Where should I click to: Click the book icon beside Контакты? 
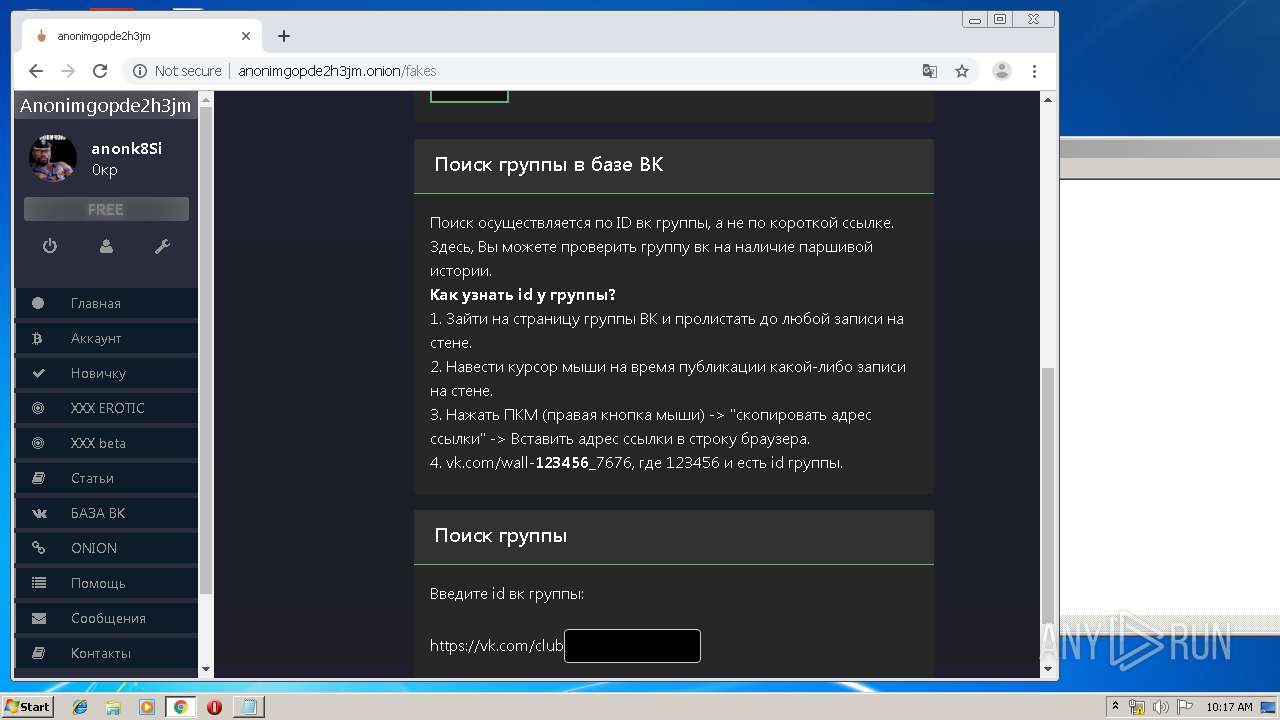[x=38, y=653]
